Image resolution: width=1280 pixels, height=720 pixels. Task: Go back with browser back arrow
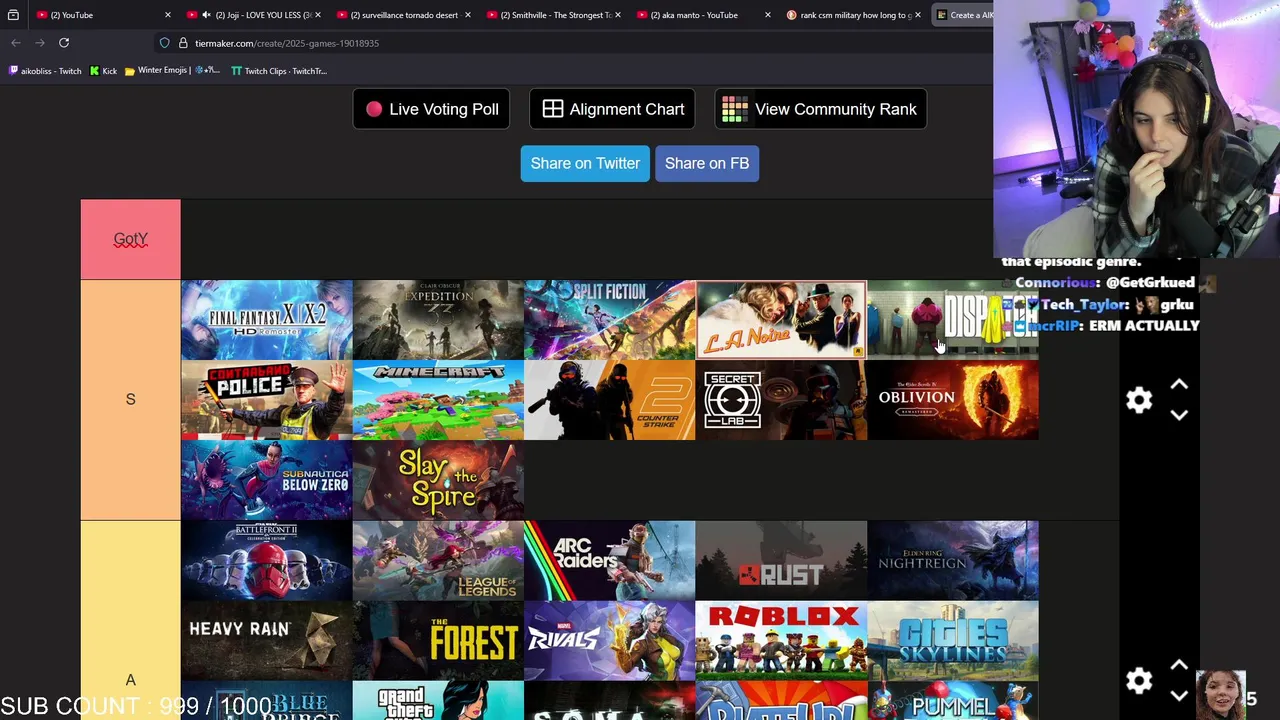pos(16,43)
